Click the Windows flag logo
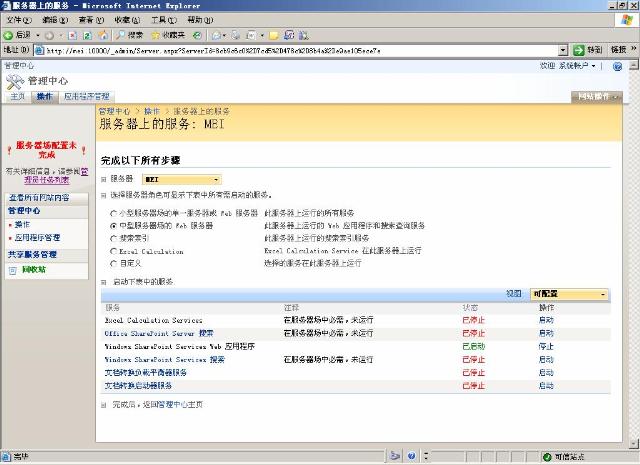The height and width of the screenshot is (465, 640). 627,20
